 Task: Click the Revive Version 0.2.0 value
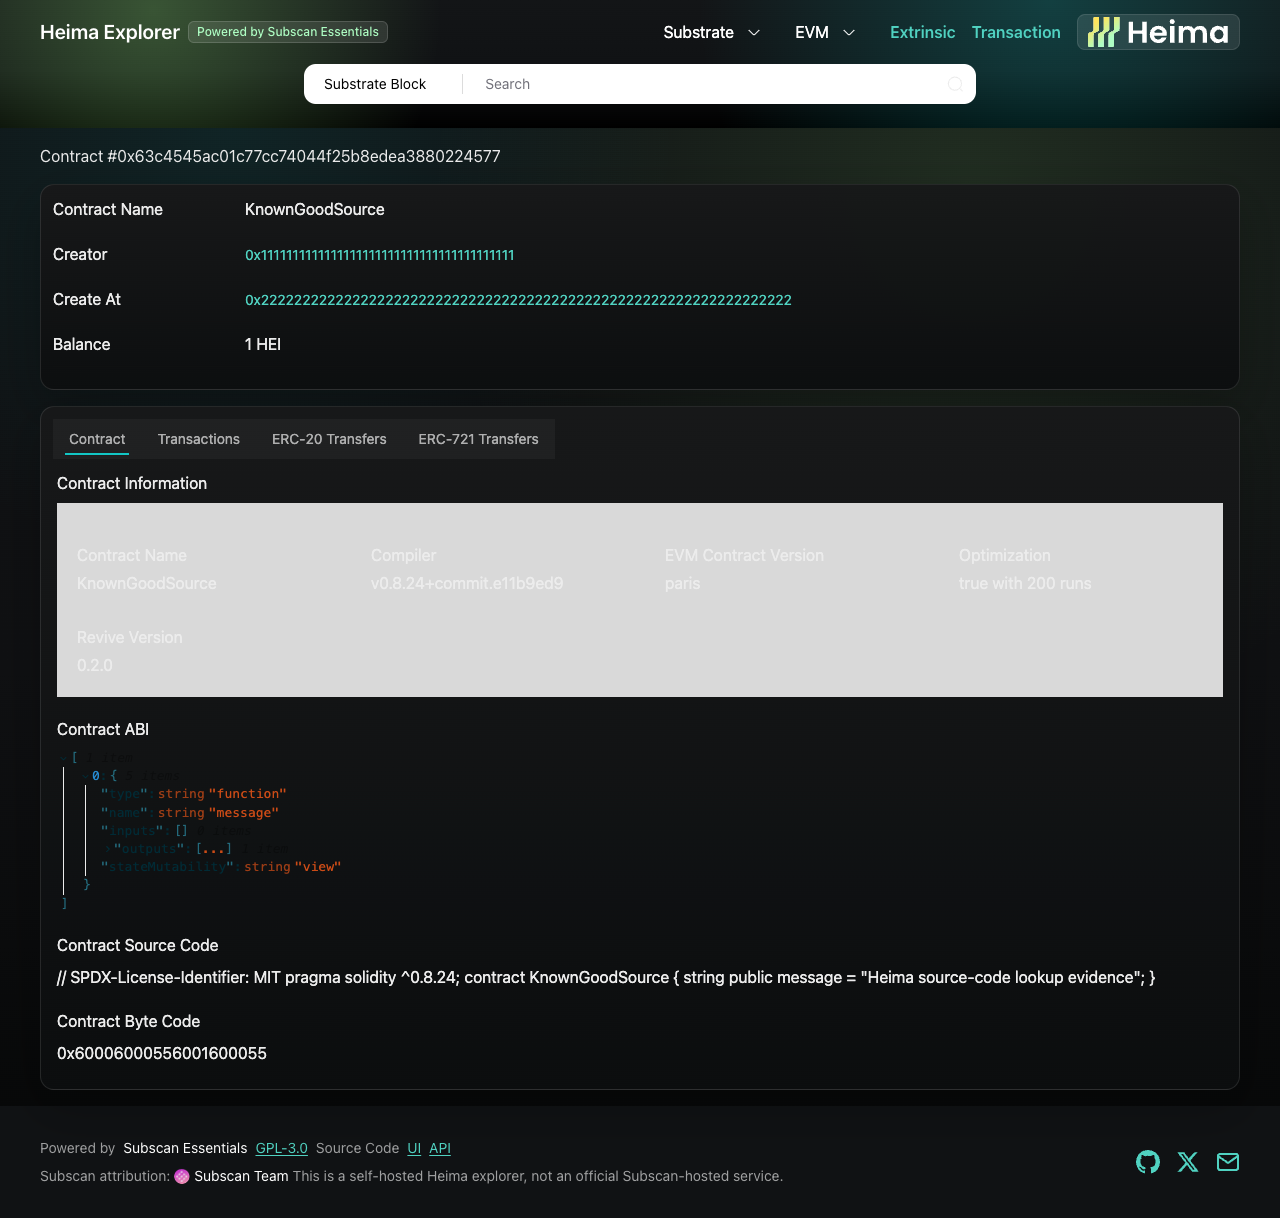(x=95, y=665)
